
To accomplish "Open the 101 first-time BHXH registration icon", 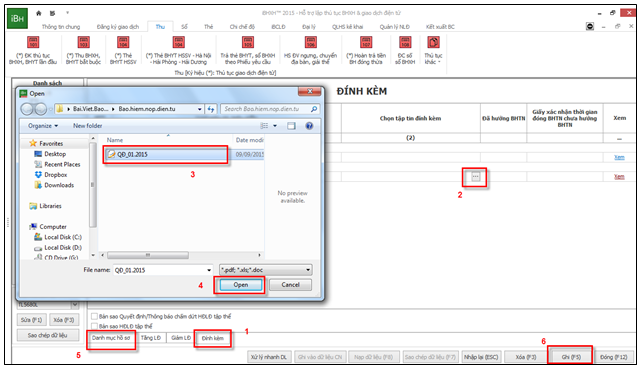I will (x=33, y=43).
